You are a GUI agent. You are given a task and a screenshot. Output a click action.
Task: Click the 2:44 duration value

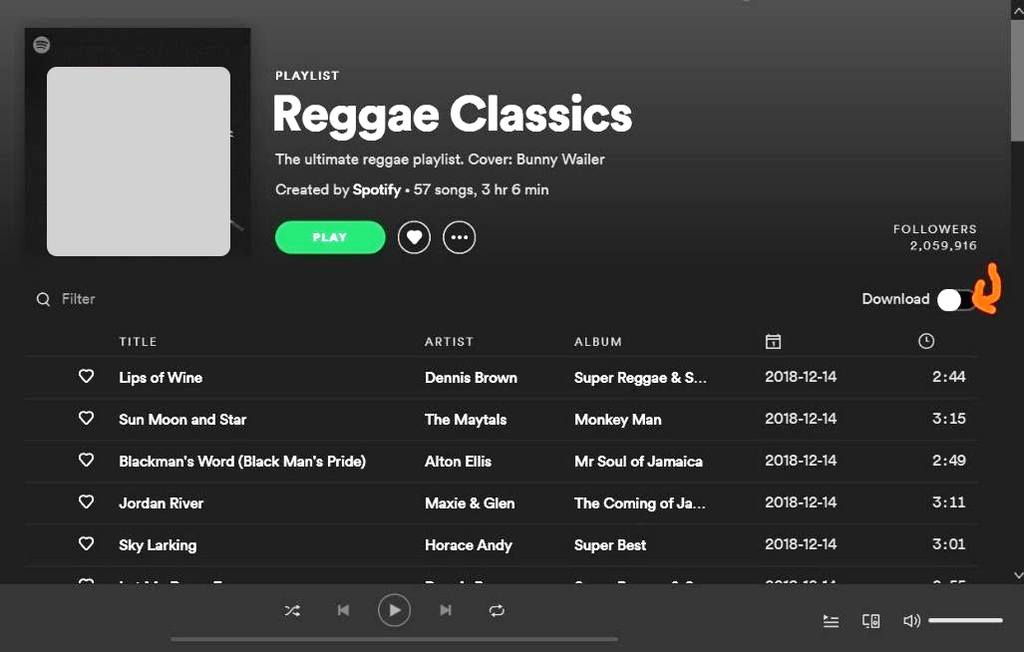tap(949, 376)
